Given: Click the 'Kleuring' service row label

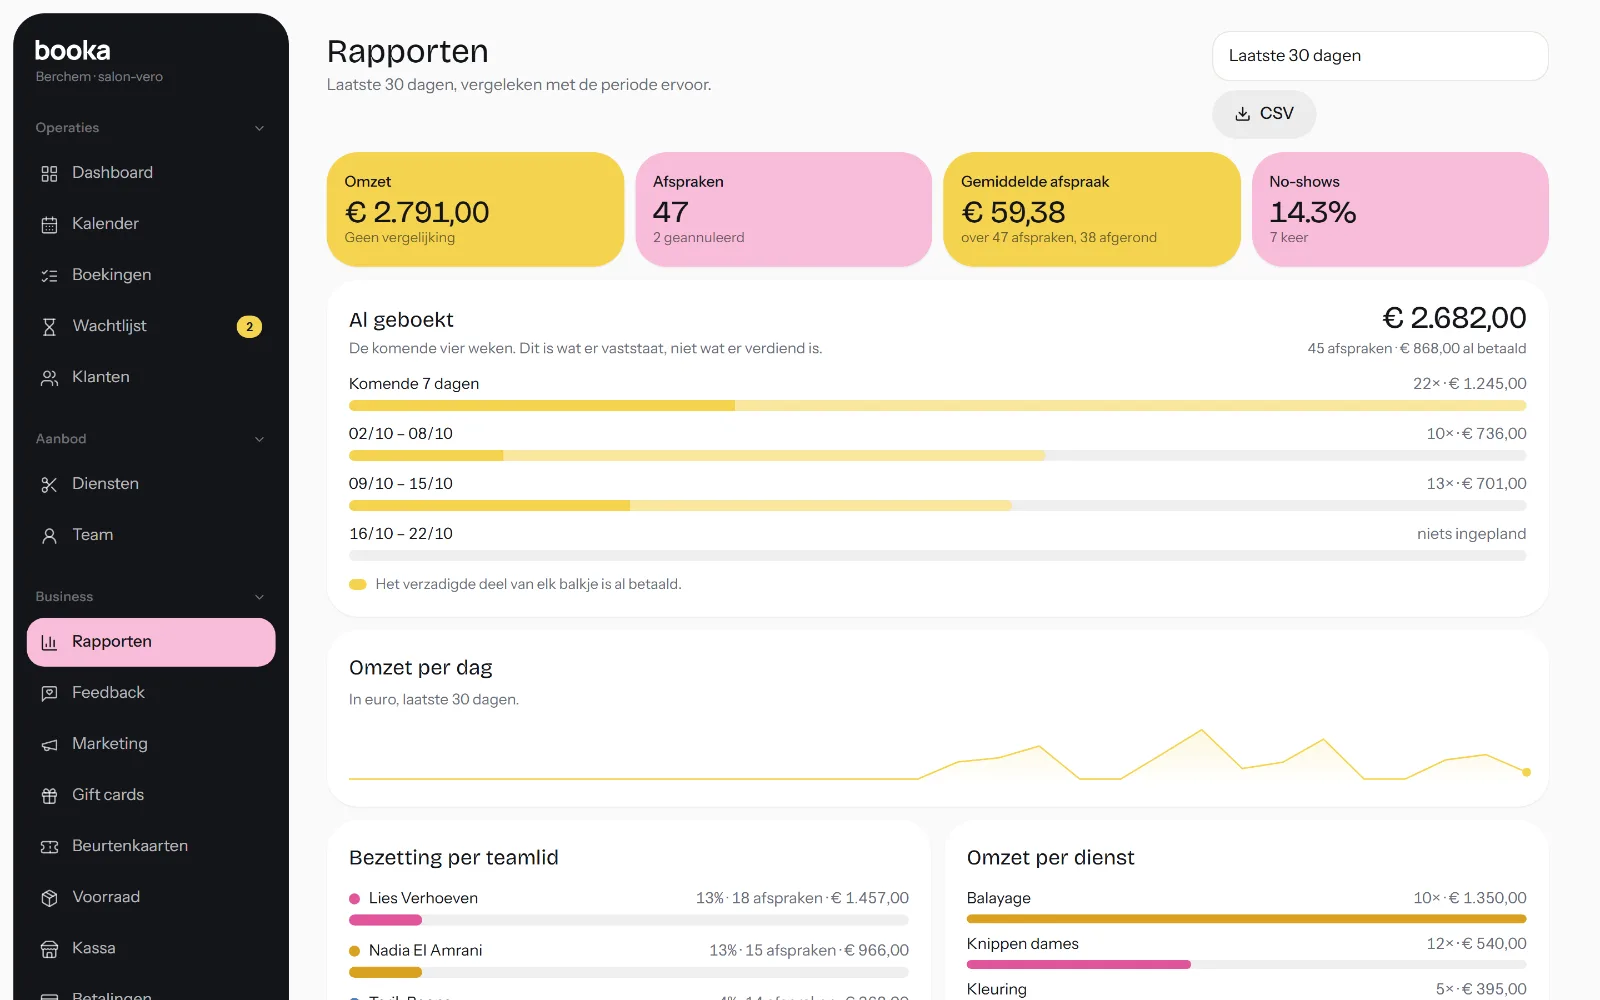Looking at the screenshot, I should tap(997, 989).
